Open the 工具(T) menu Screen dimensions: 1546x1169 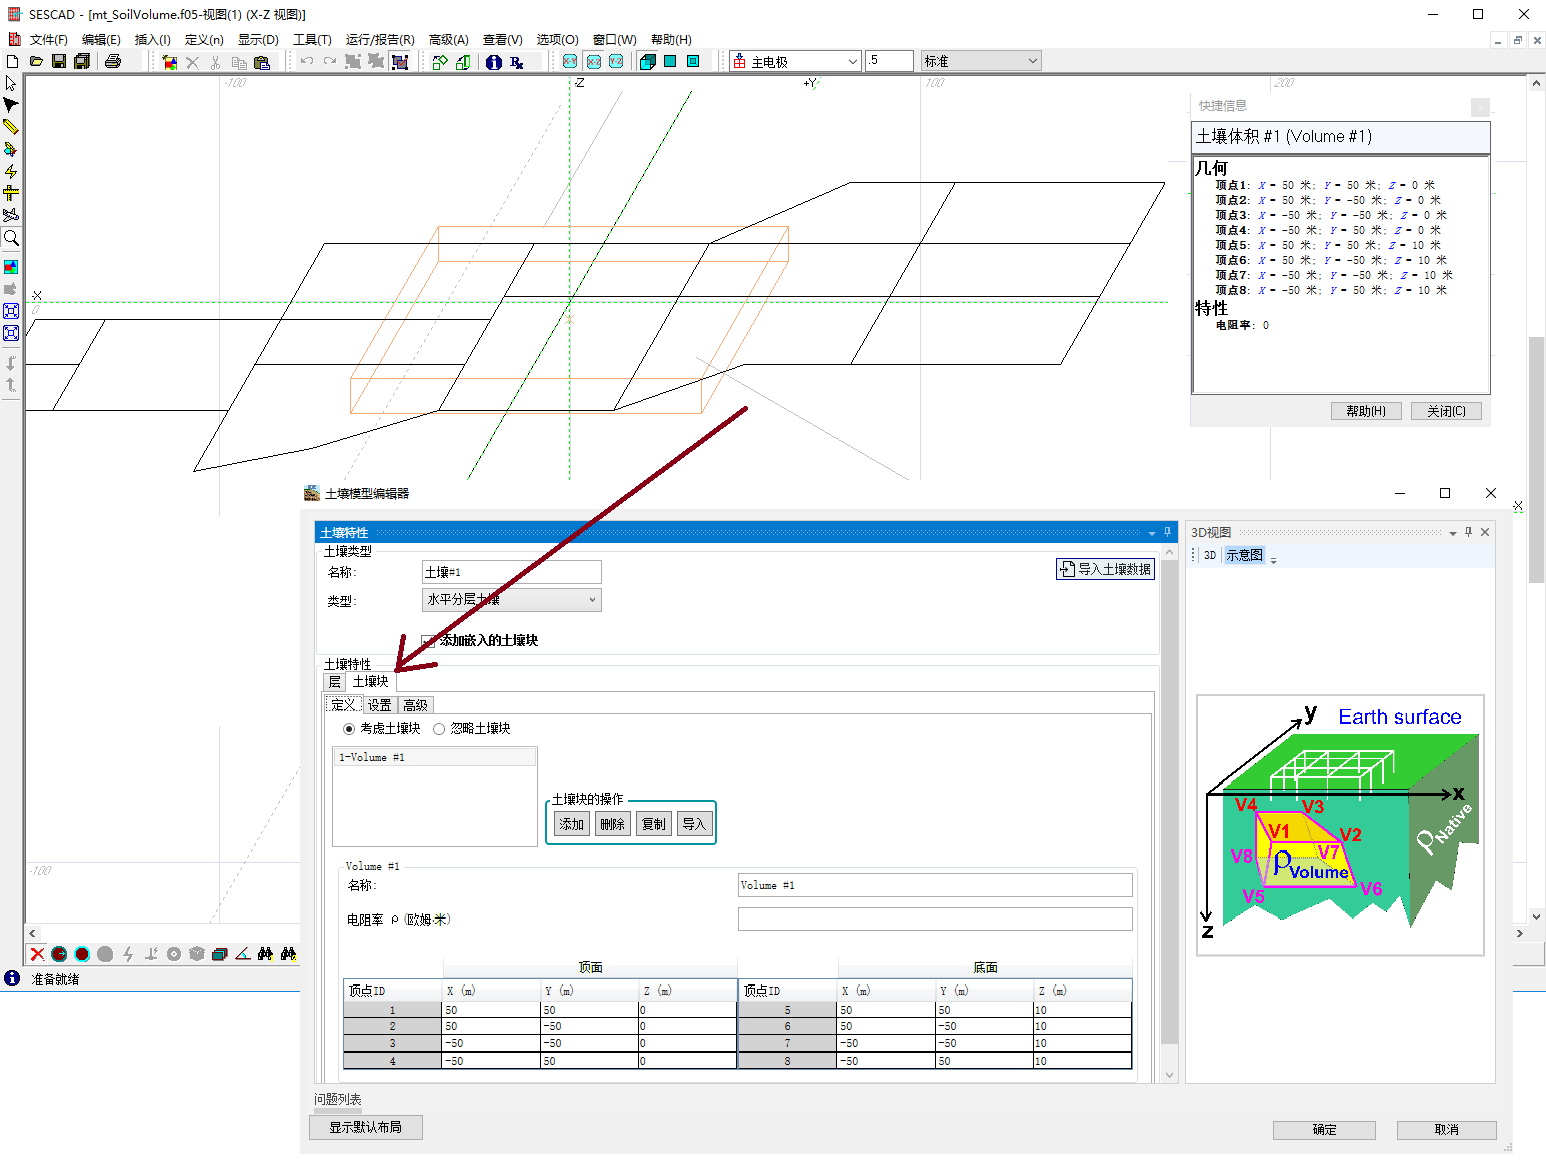312,40
